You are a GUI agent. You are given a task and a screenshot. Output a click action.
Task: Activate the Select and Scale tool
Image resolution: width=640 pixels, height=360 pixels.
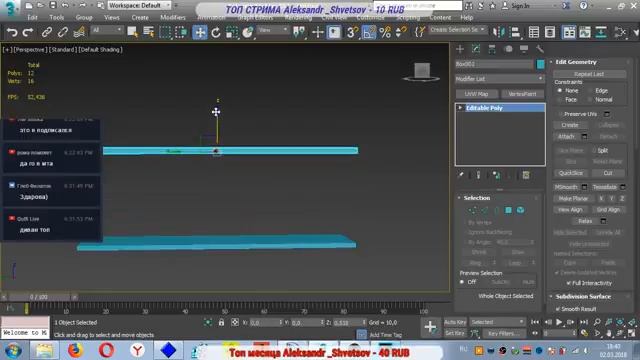(232, 32)
